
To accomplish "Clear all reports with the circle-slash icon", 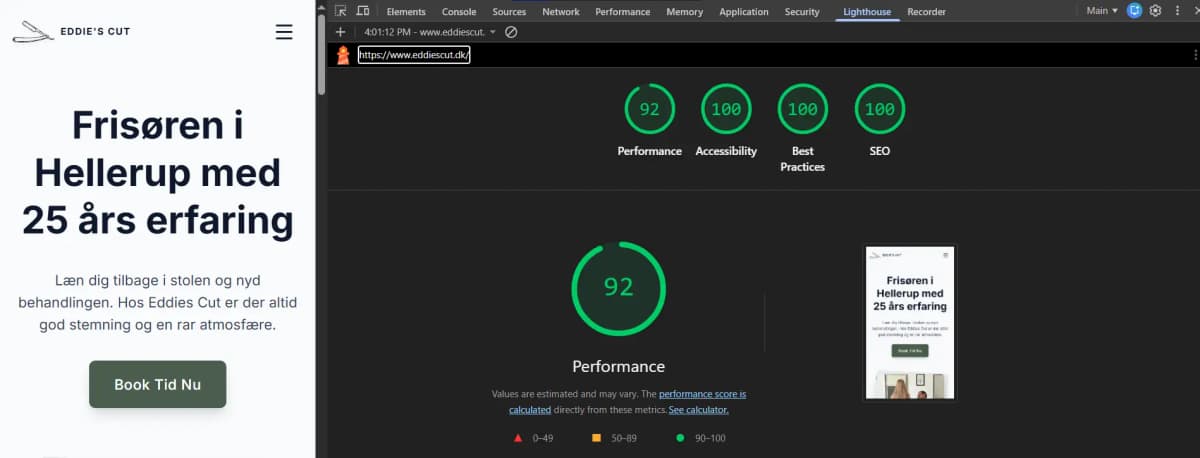I will pos(511,32).
